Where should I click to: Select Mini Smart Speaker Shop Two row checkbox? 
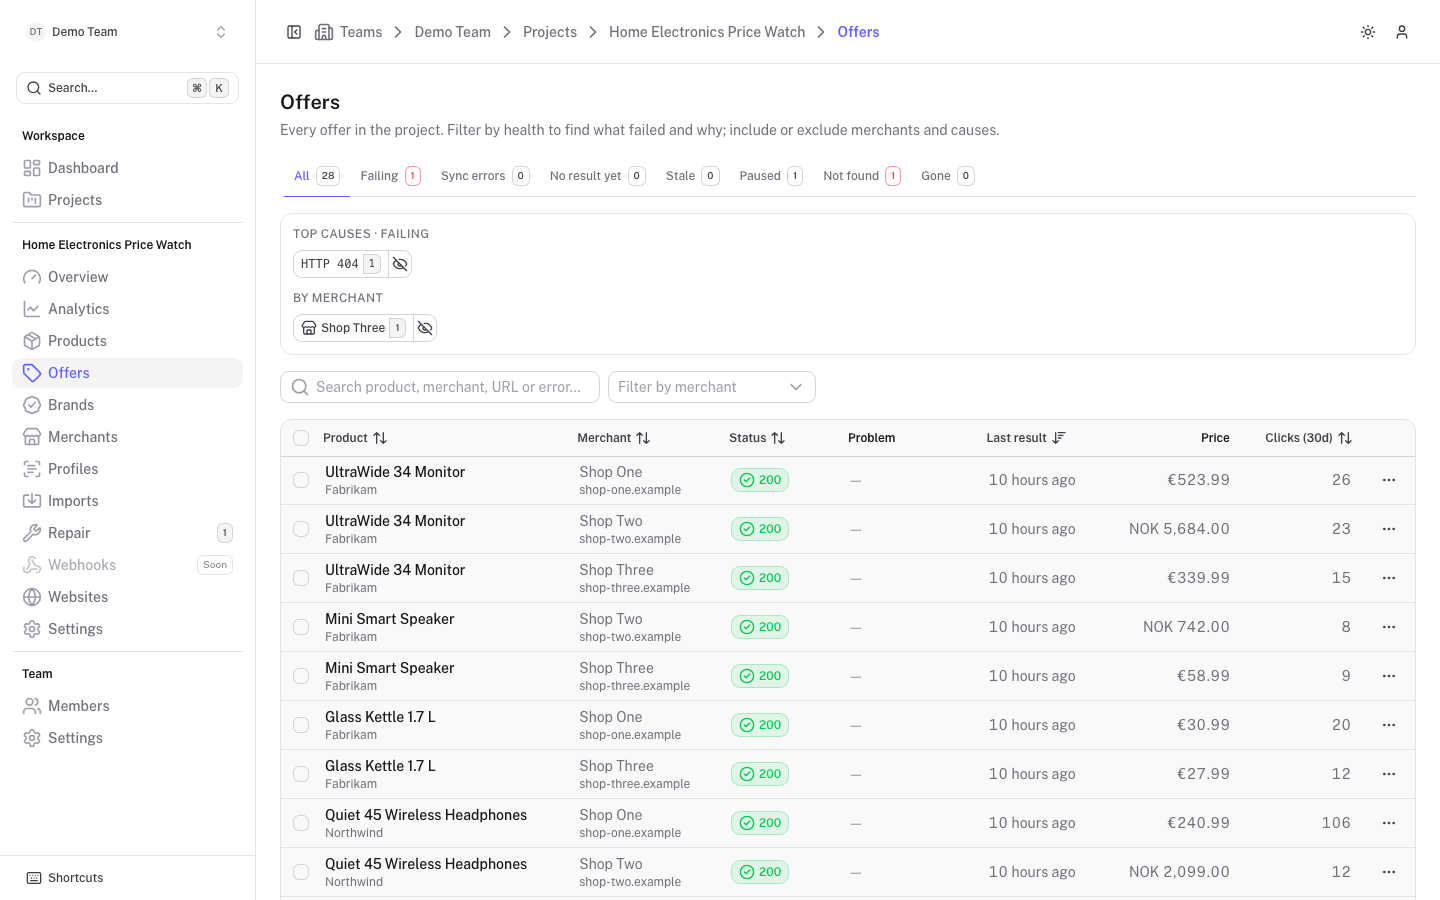point(301,627)
